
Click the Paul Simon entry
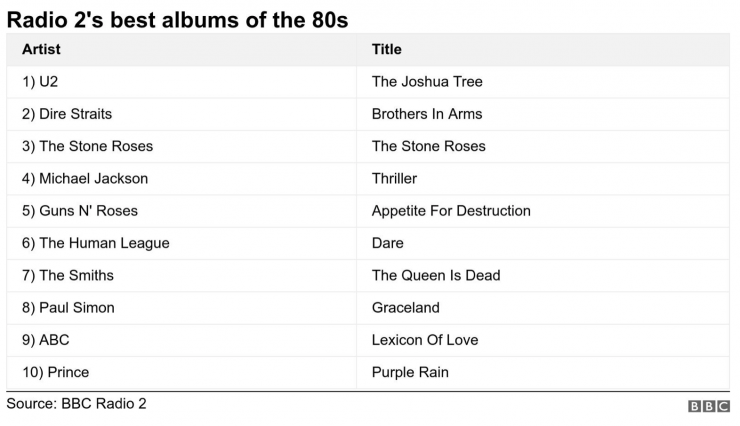tap(68, 308)
